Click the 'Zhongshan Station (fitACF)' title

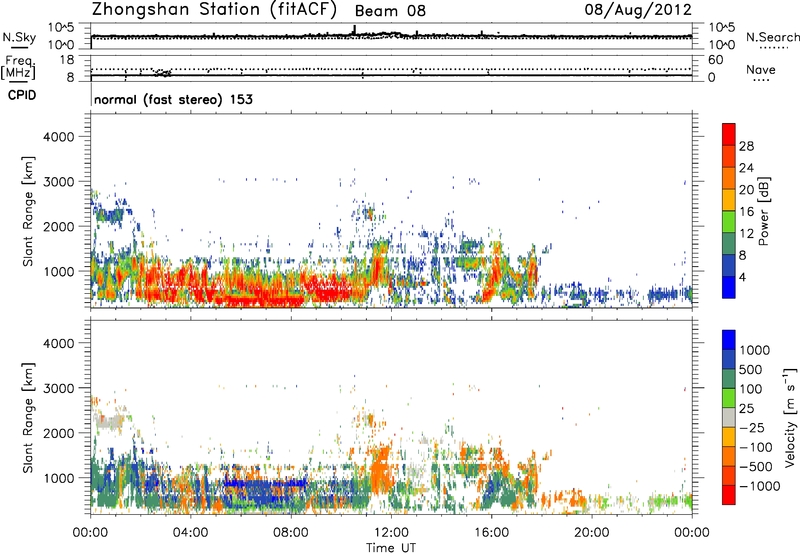click(x=214, y=10)
